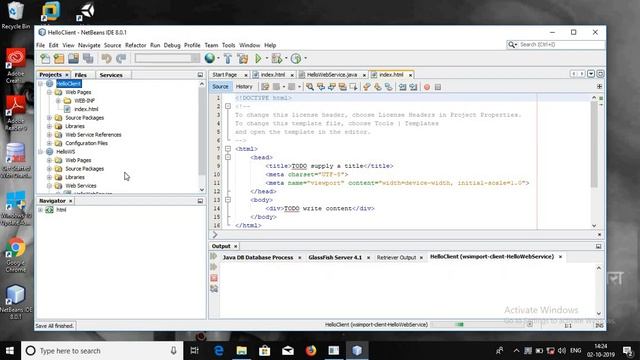Click the Find Selection magnifier icon in editor
Image resolution: width=640 pixels, height=360 pixels.
point(310,87)
